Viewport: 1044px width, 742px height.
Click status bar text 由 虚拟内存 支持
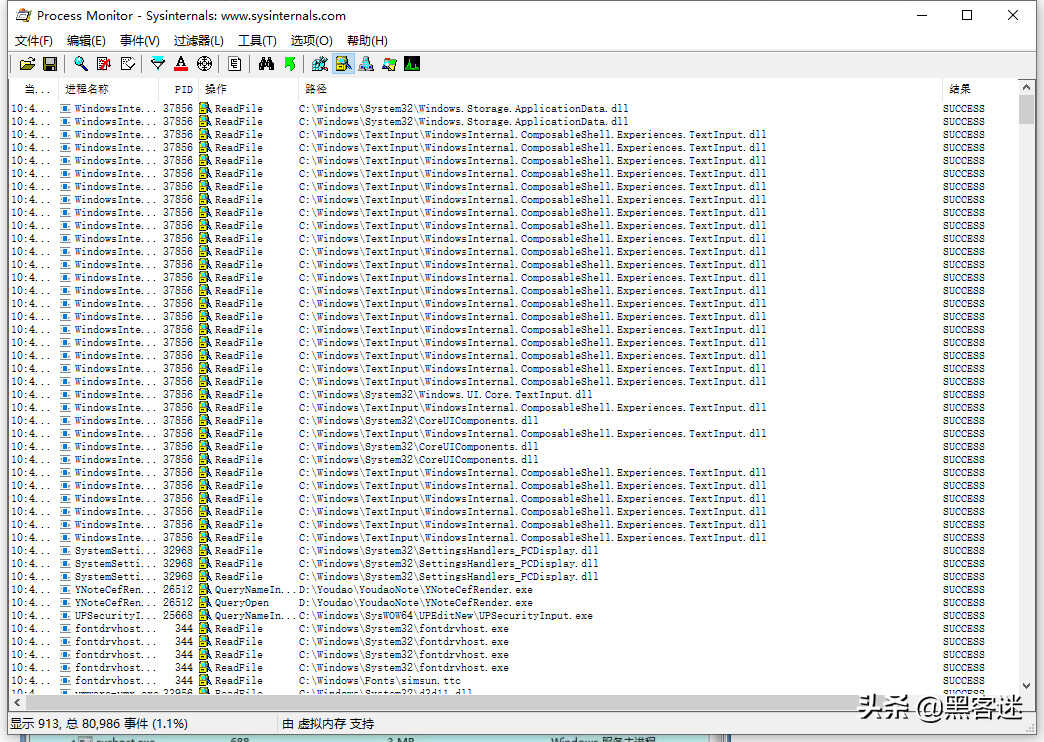[x=328, y=723]
